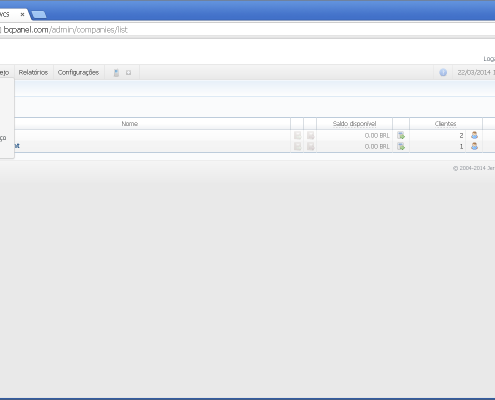This screenshot has width=495, height=400.
Task: Open clients user icon in first row
Action: [x=474, y=135]
